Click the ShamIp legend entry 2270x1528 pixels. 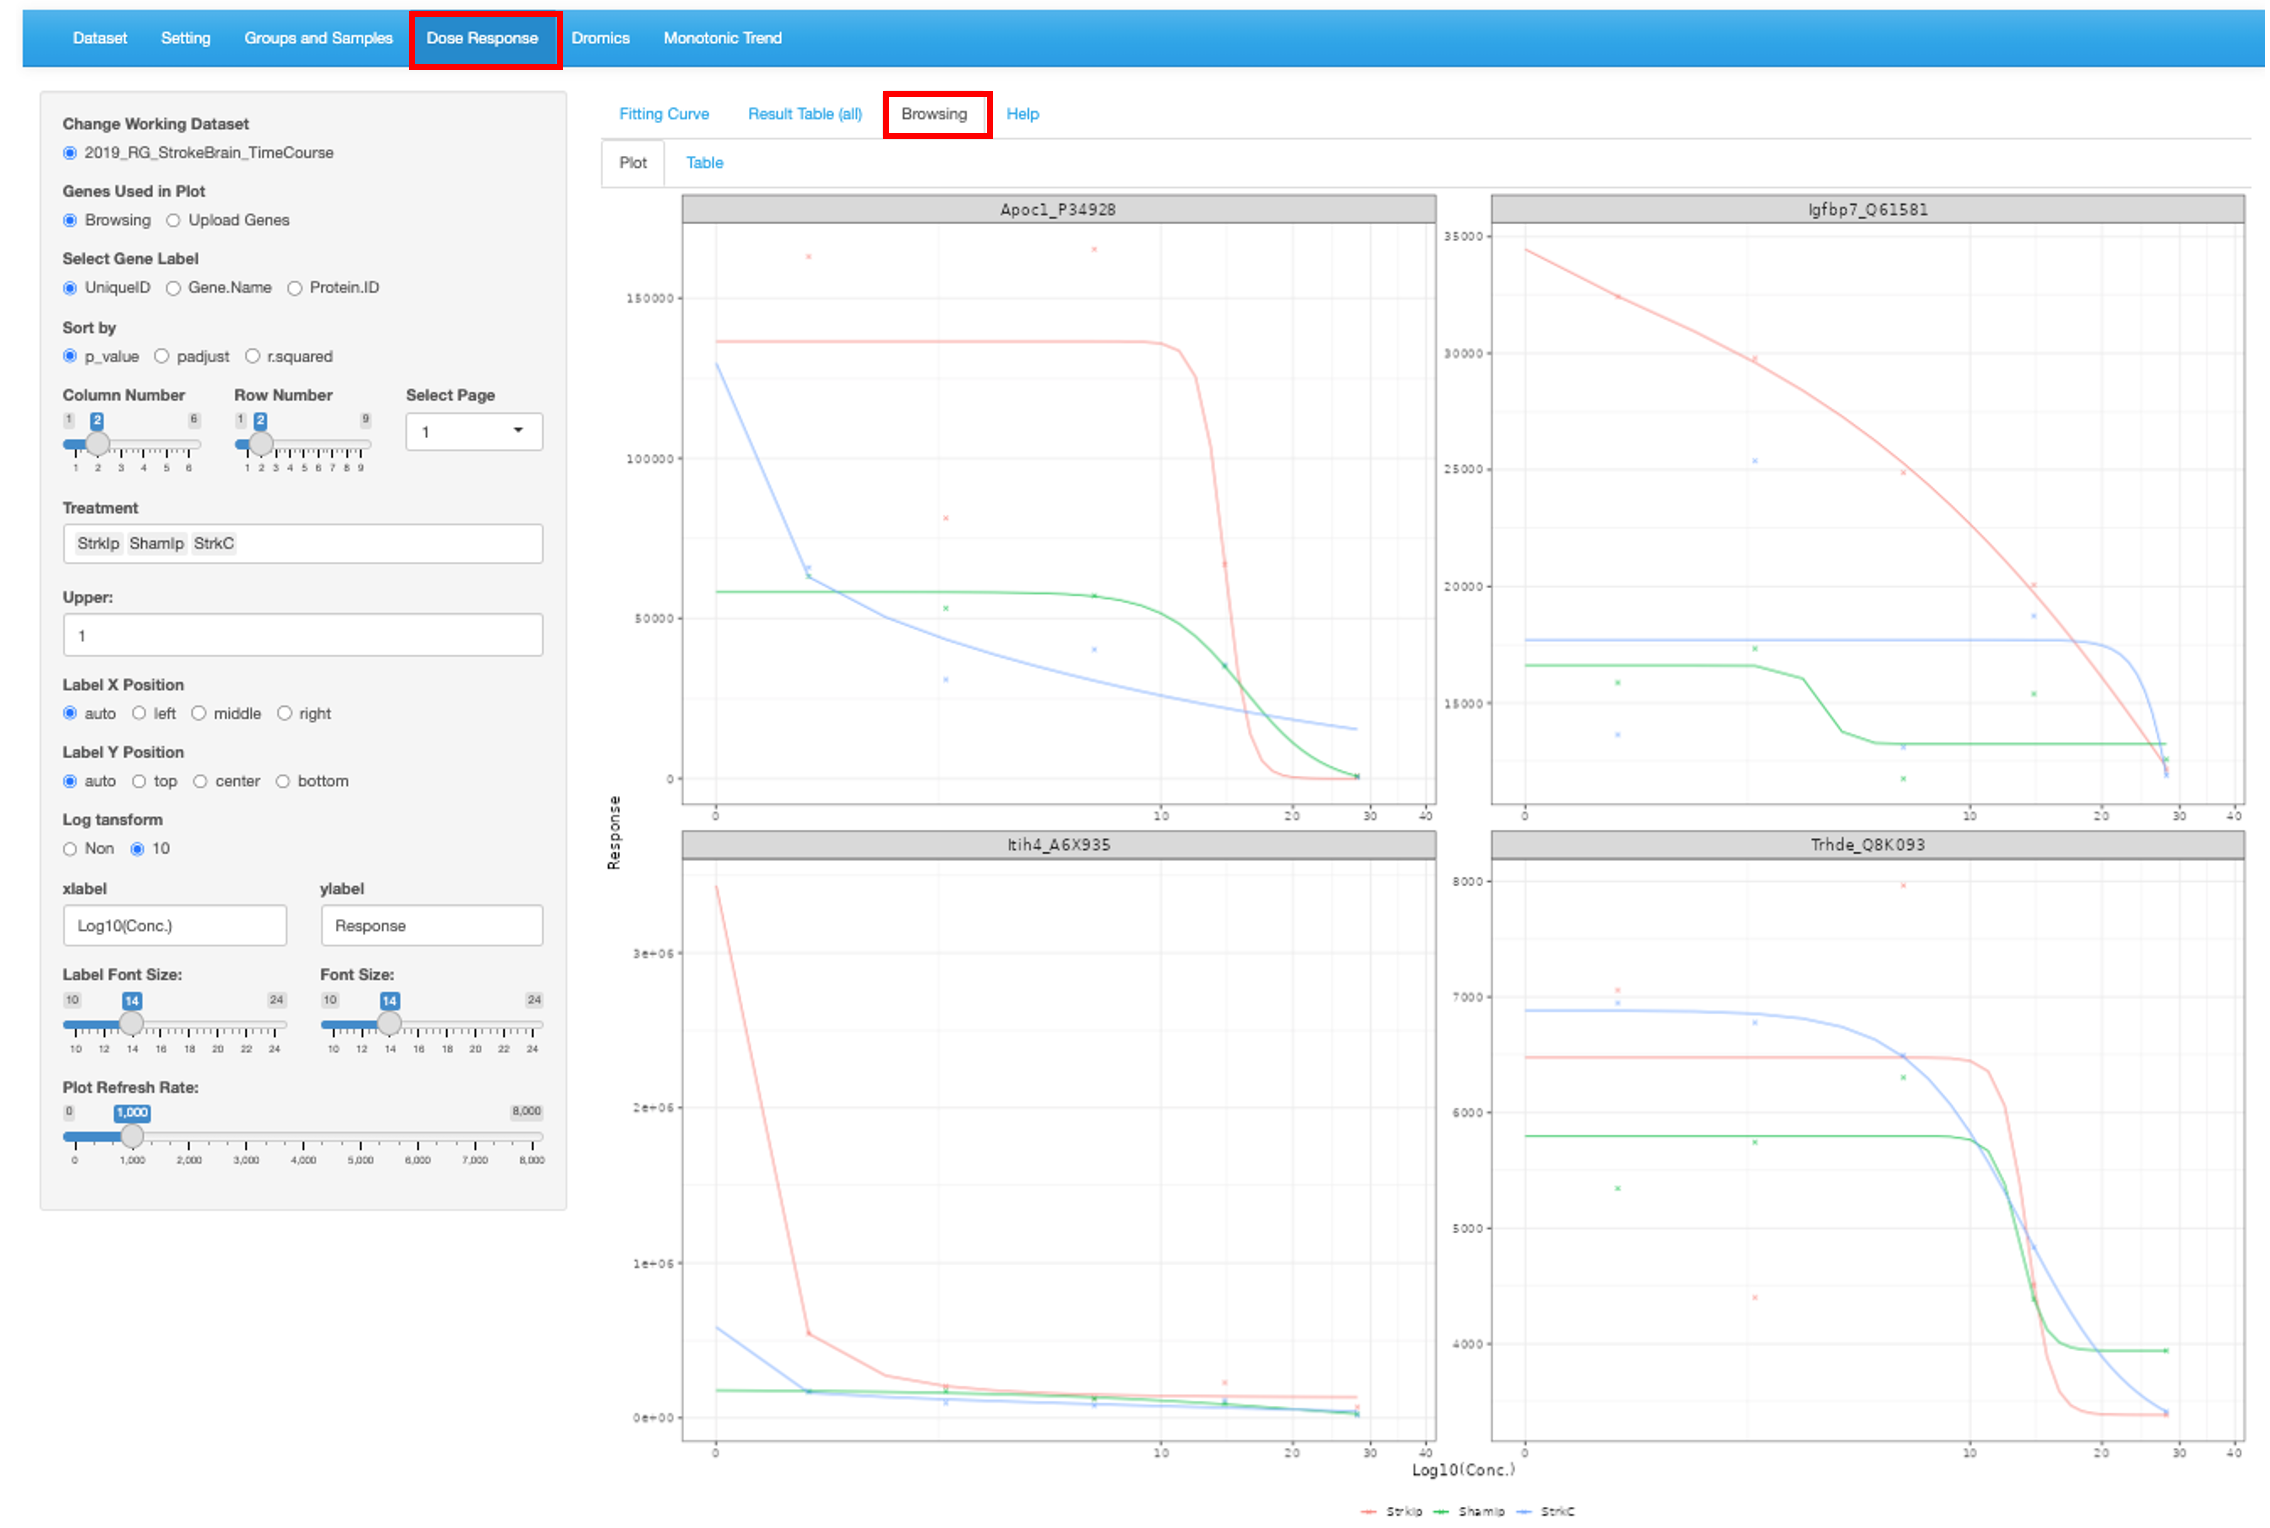[x=1469, y=1511]
